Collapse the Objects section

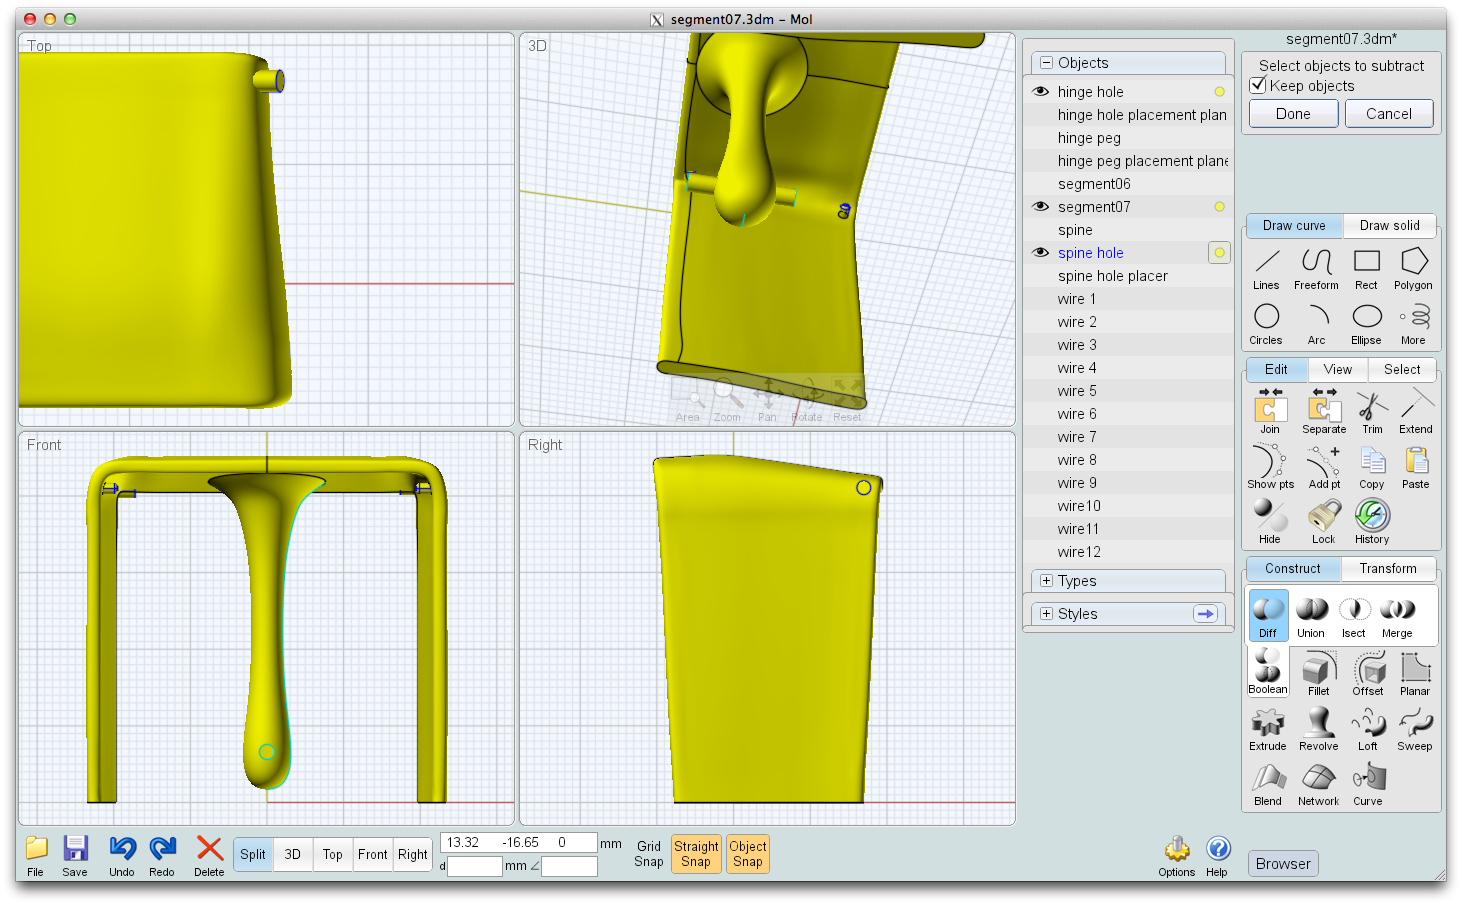(1047, 62)
